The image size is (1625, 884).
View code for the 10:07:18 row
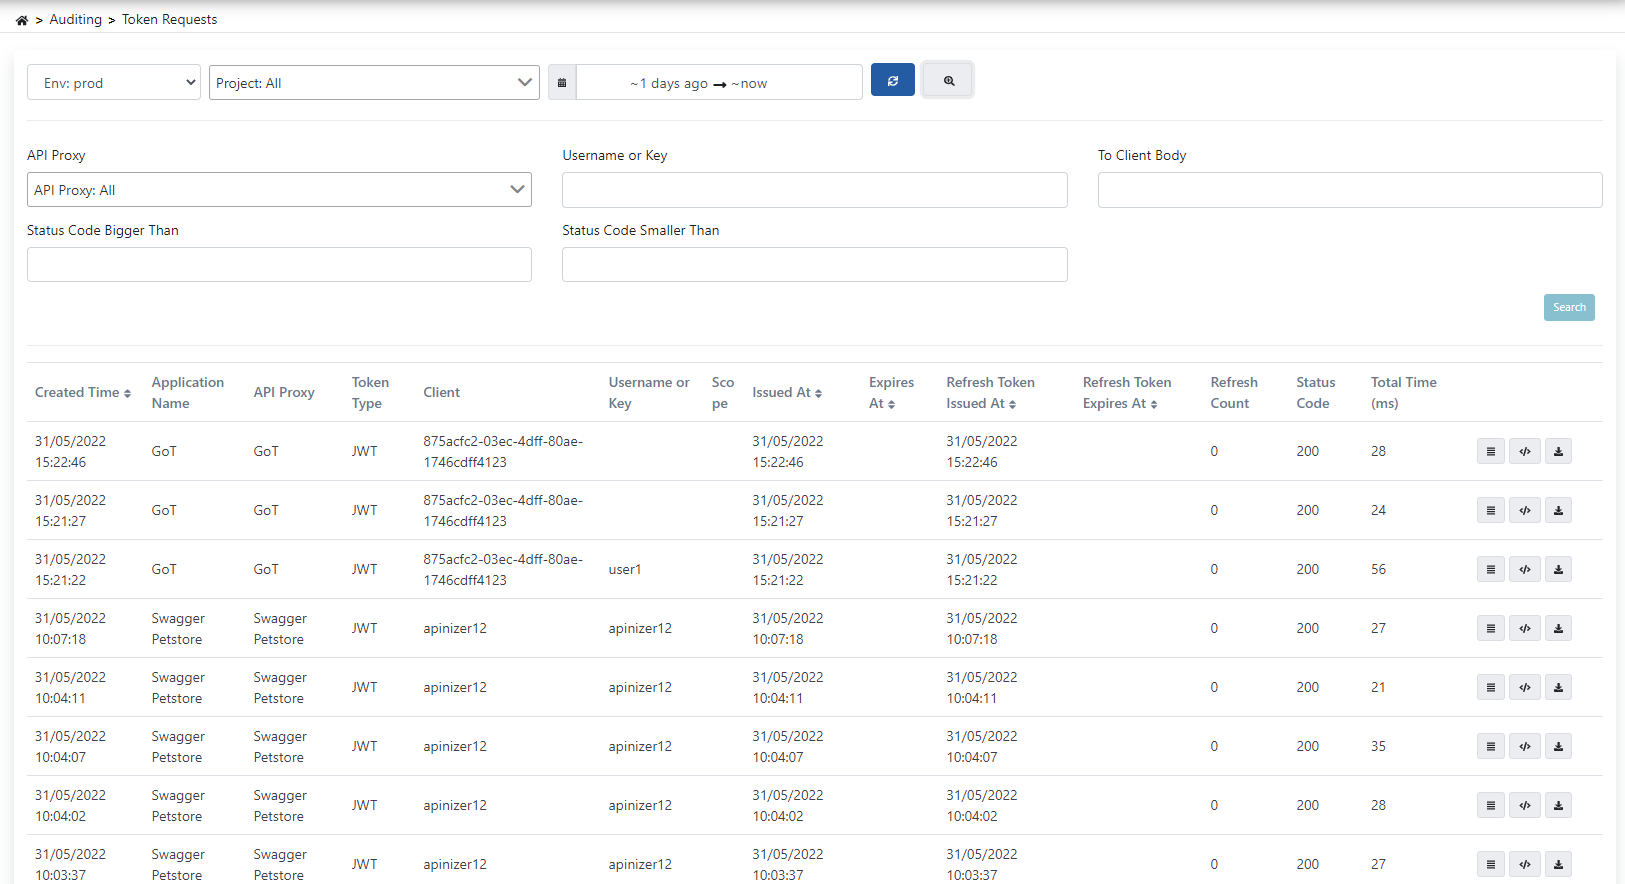(1524, 628)
